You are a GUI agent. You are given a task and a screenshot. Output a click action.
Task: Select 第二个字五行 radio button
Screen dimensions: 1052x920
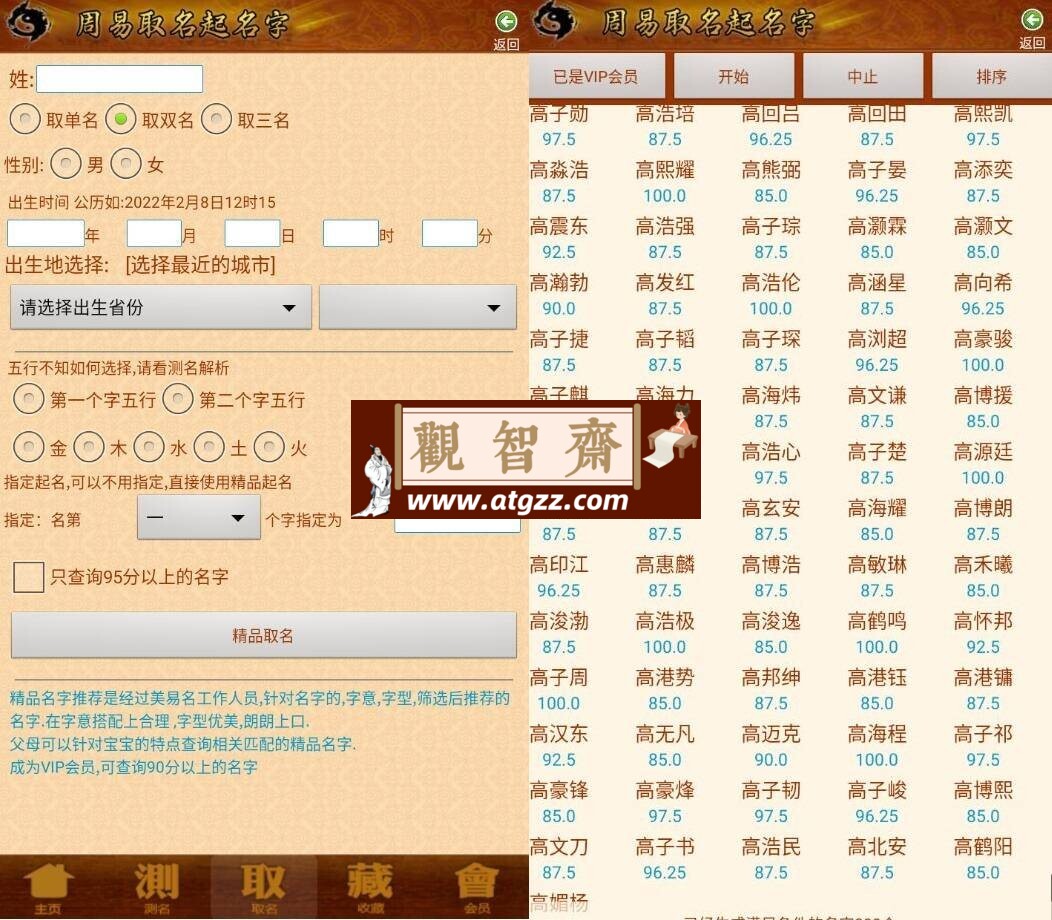[x=178, y=399]
